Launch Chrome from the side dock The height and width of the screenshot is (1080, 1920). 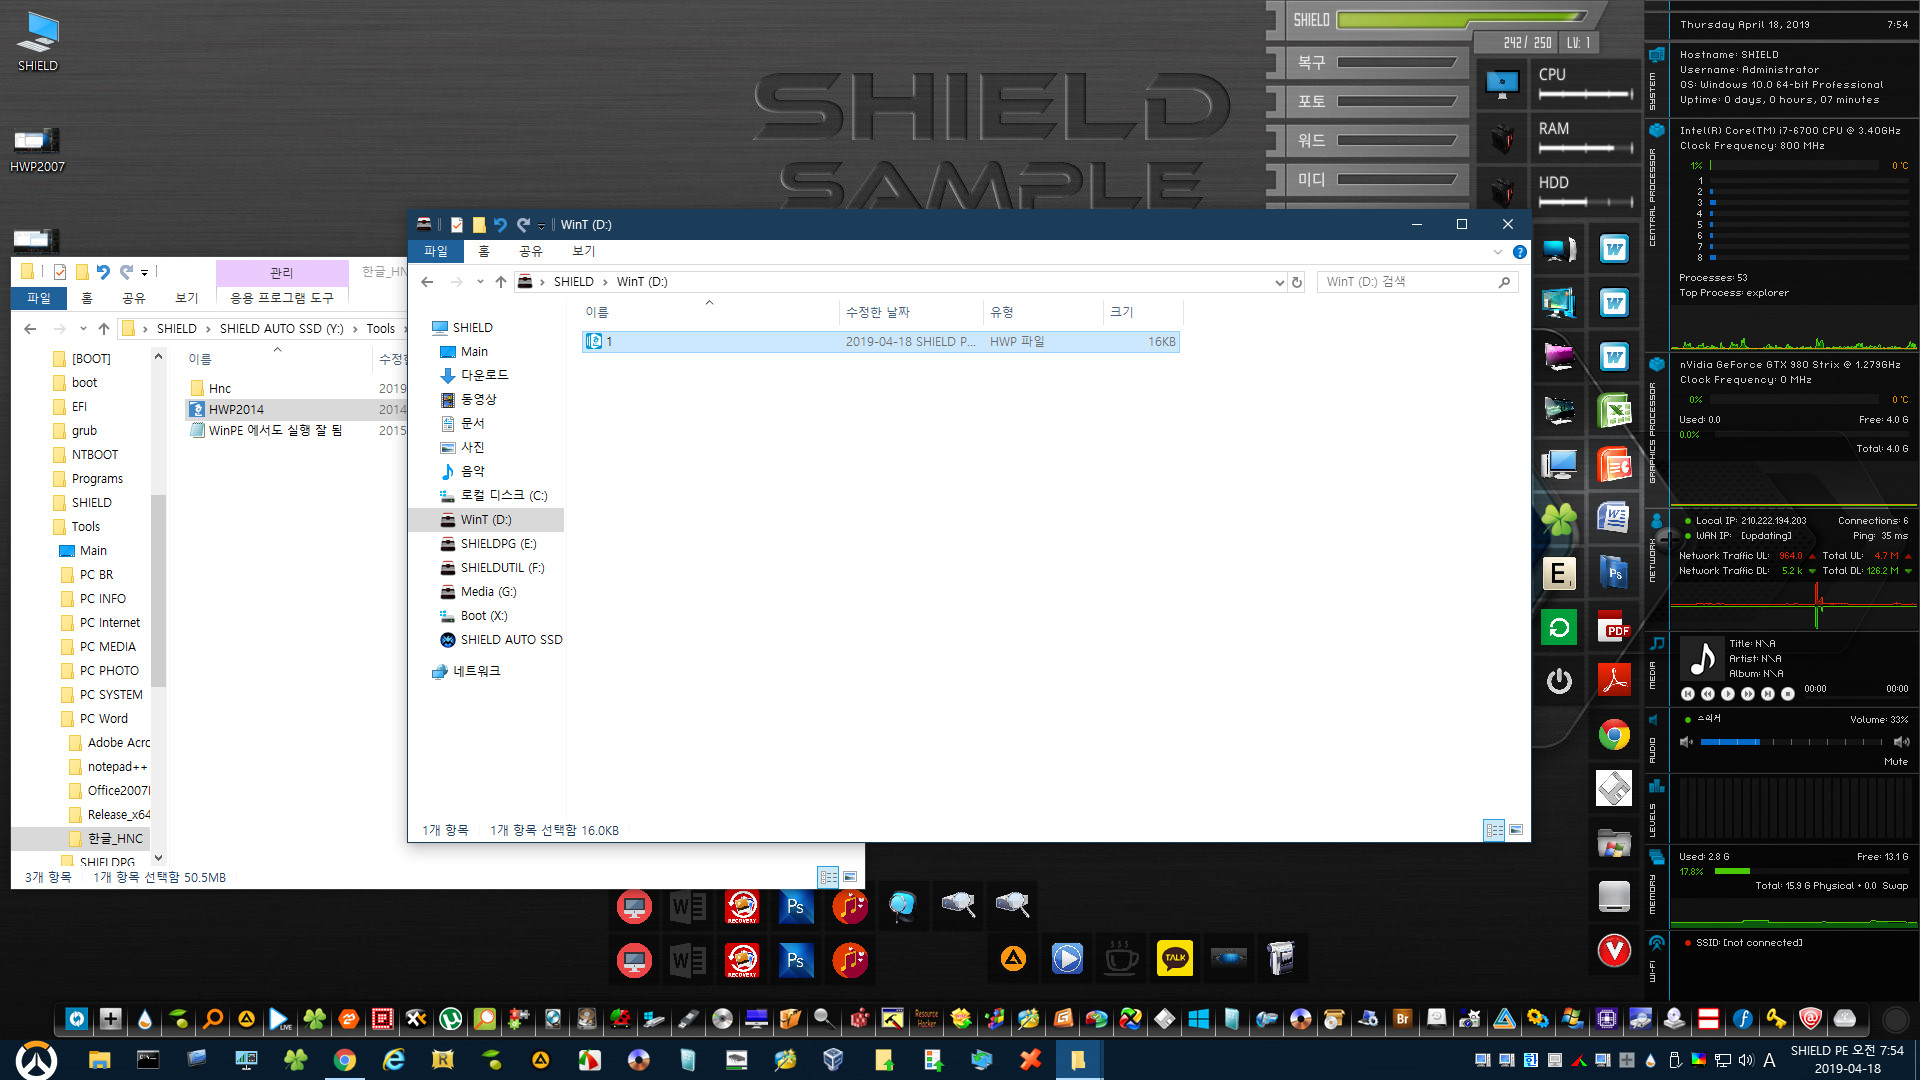[1614, 735]
